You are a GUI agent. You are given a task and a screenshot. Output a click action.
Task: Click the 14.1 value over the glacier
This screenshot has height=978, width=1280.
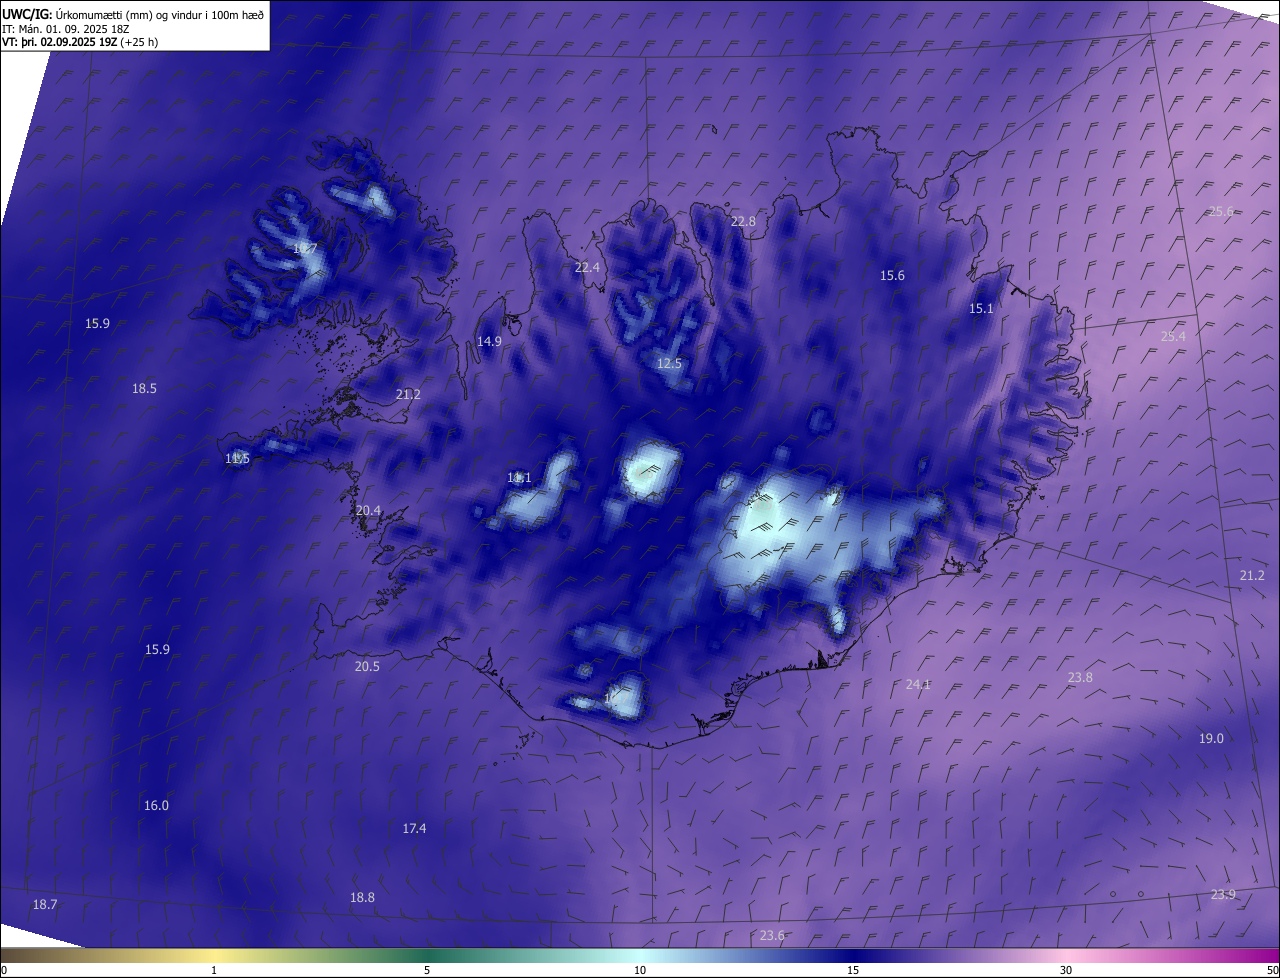[519, 477]
